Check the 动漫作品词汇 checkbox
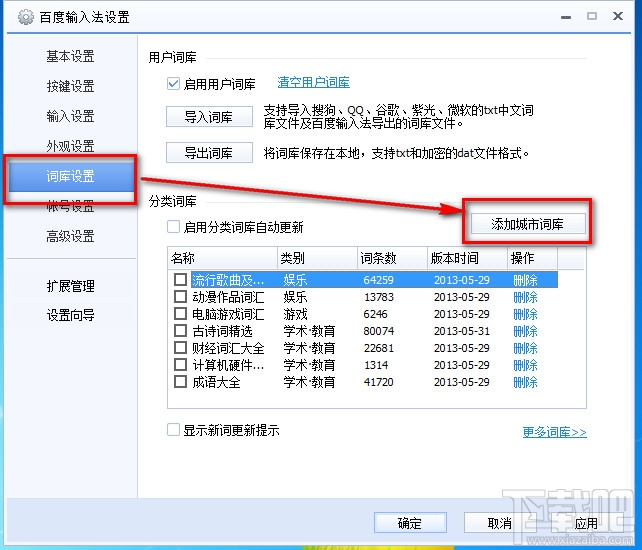 (x=180, y=297)
